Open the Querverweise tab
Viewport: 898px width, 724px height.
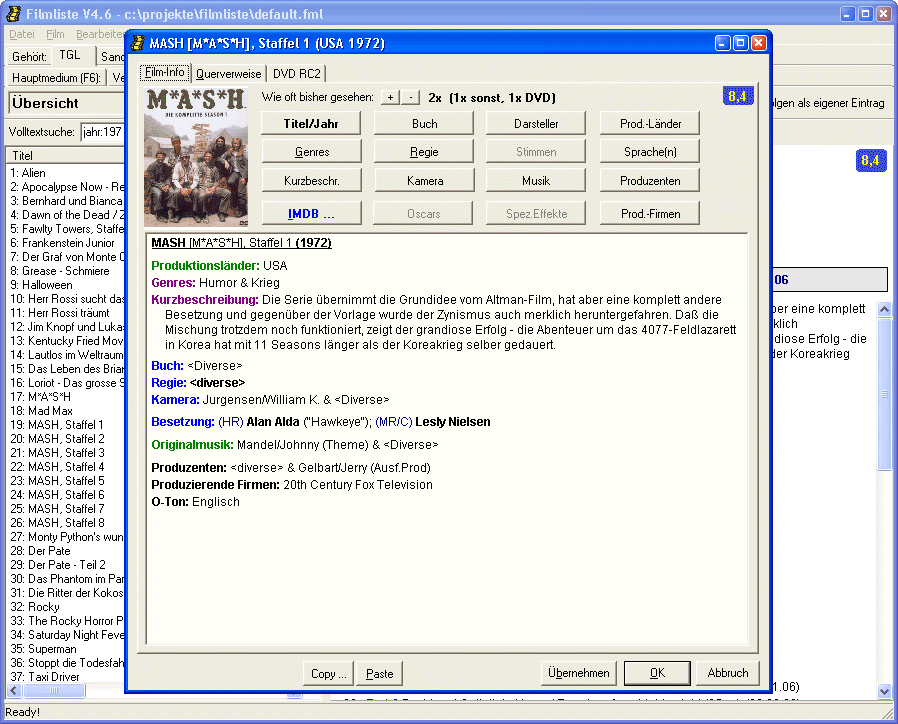tap(229, 74)
